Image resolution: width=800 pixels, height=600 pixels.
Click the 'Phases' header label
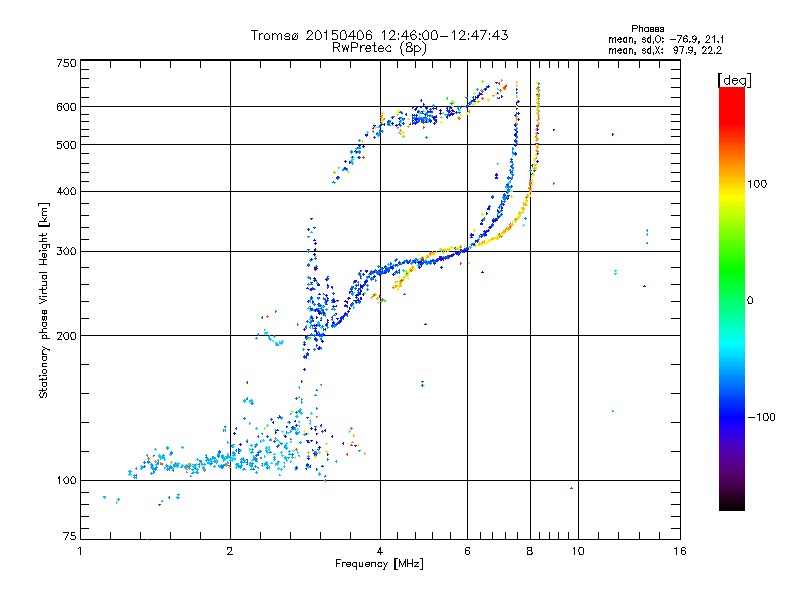[x=647, y=29]
